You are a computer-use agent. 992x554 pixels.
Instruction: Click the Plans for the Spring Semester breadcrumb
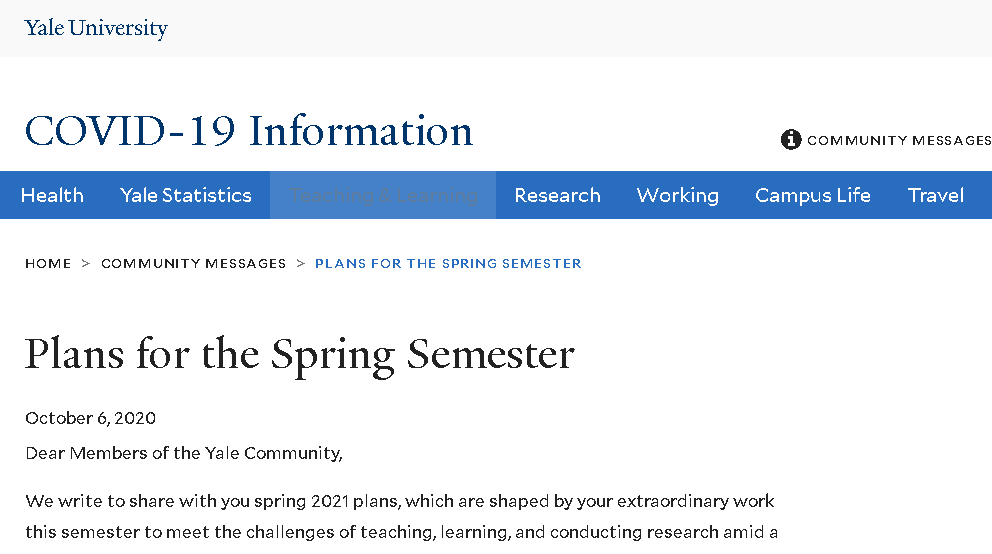(448, 264)
